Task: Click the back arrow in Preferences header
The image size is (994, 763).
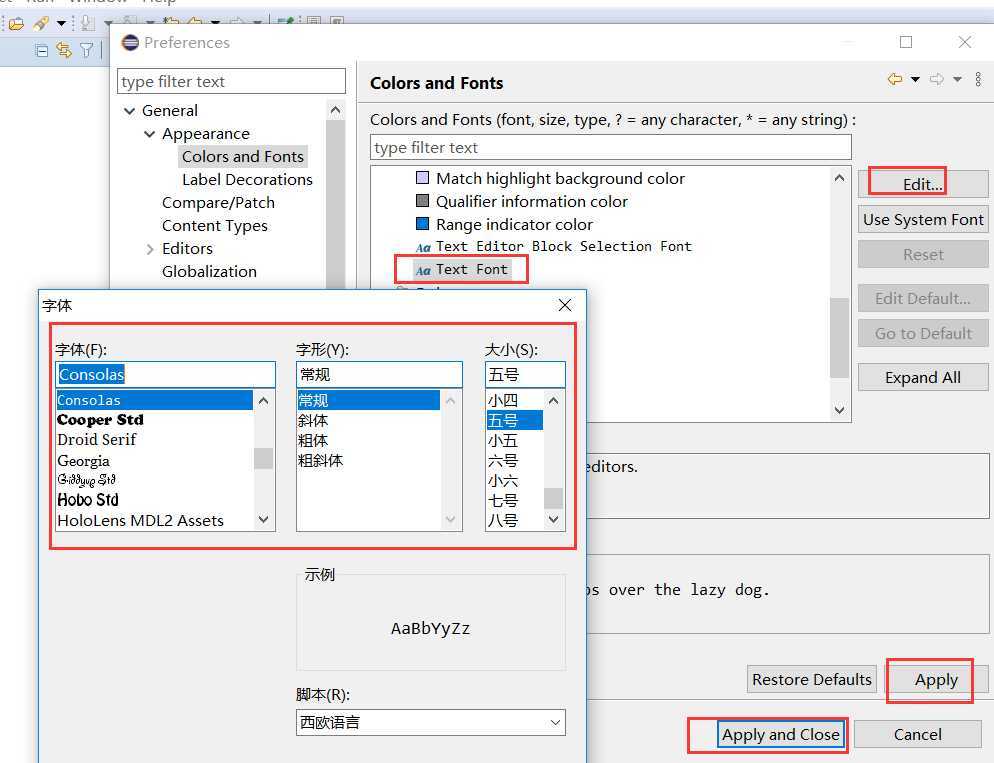Action: [895, 79]
